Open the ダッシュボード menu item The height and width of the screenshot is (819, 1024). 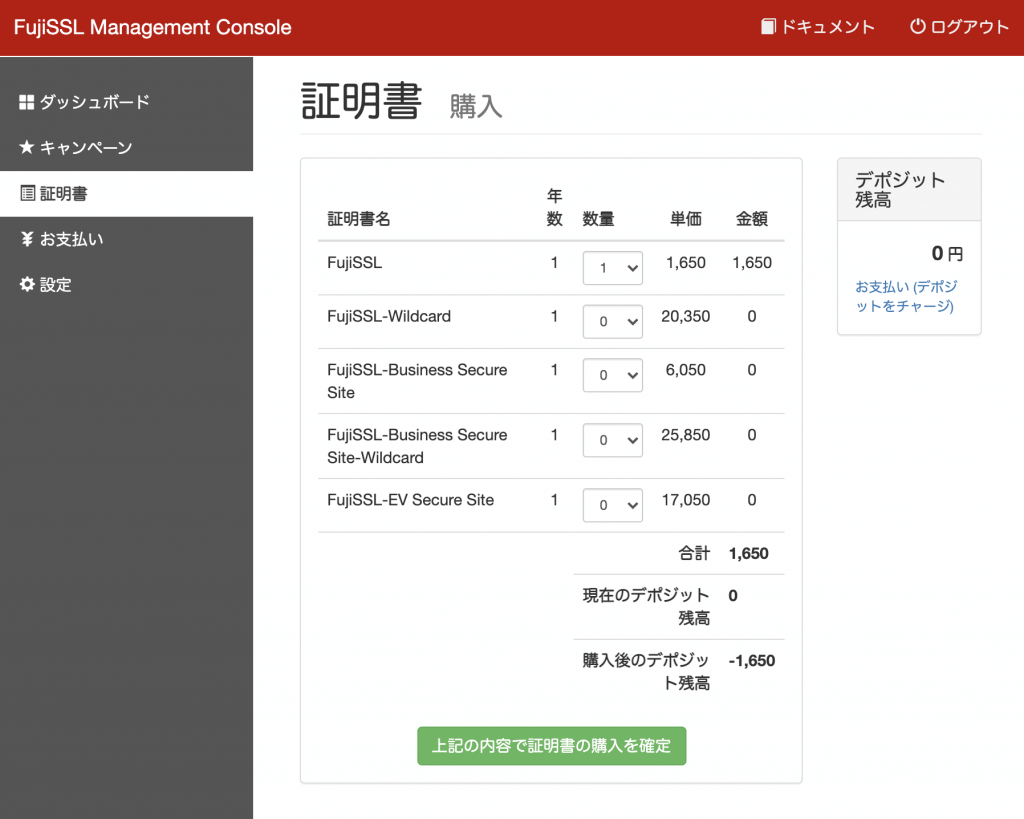(x=127, y=103)
